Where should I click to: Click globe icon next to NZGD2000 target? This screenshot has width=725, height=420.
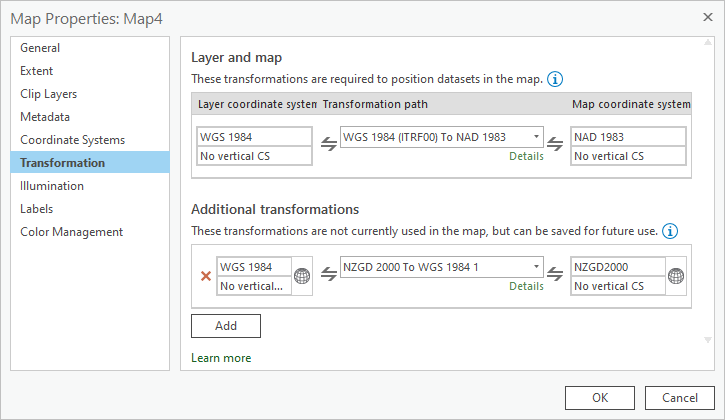[676, 276]
